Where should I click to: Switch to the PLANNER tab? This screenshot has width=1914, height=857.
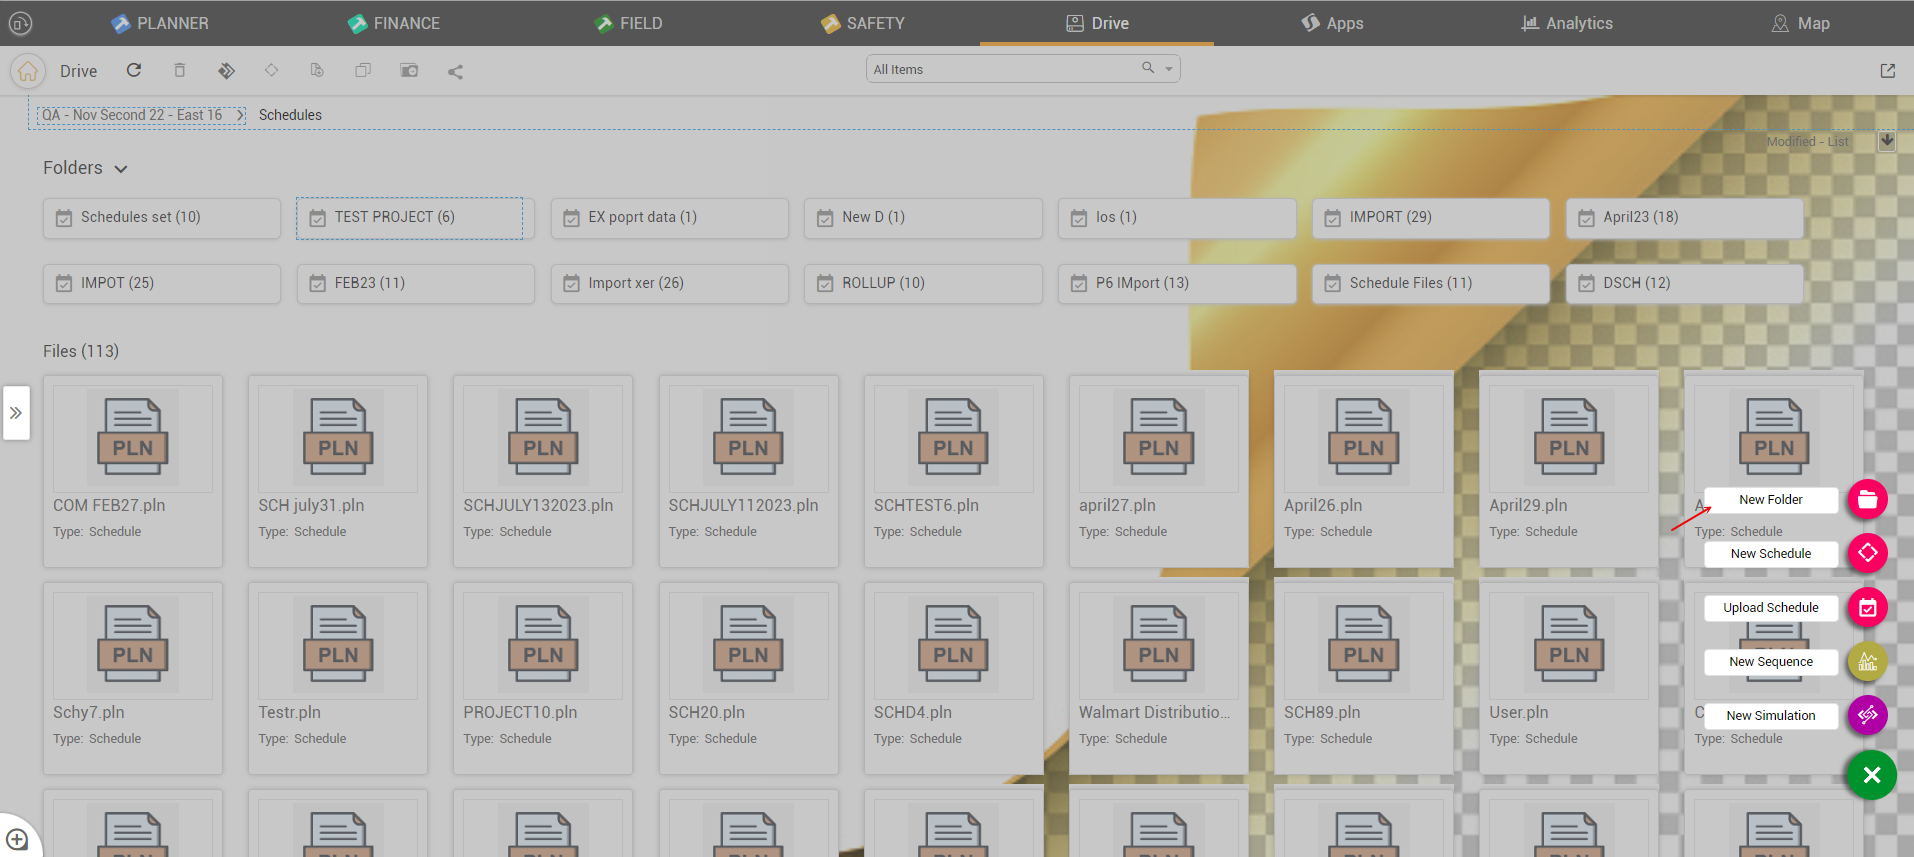click(160, 23)
